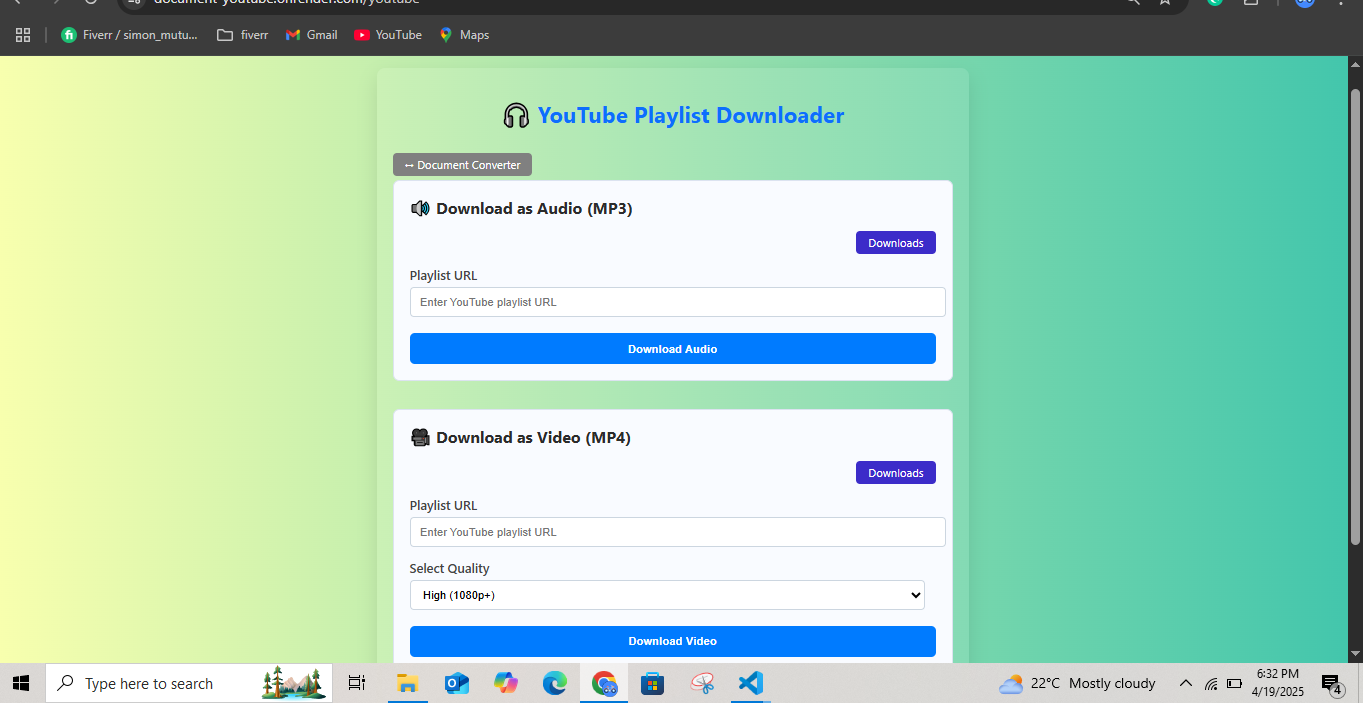Switch to Chrome in the taskbar

604,684
